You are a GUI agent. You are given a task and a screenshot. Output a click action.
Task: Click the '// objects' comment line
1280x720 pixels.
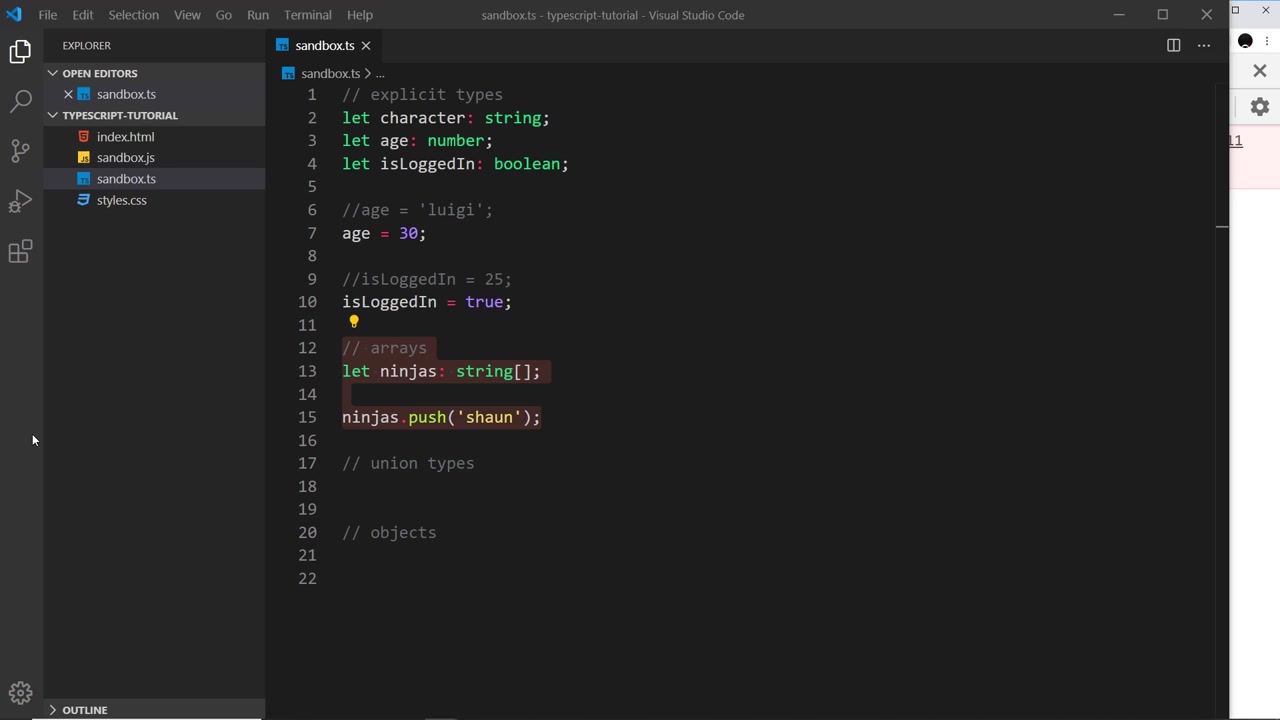[x=389, y=532]
